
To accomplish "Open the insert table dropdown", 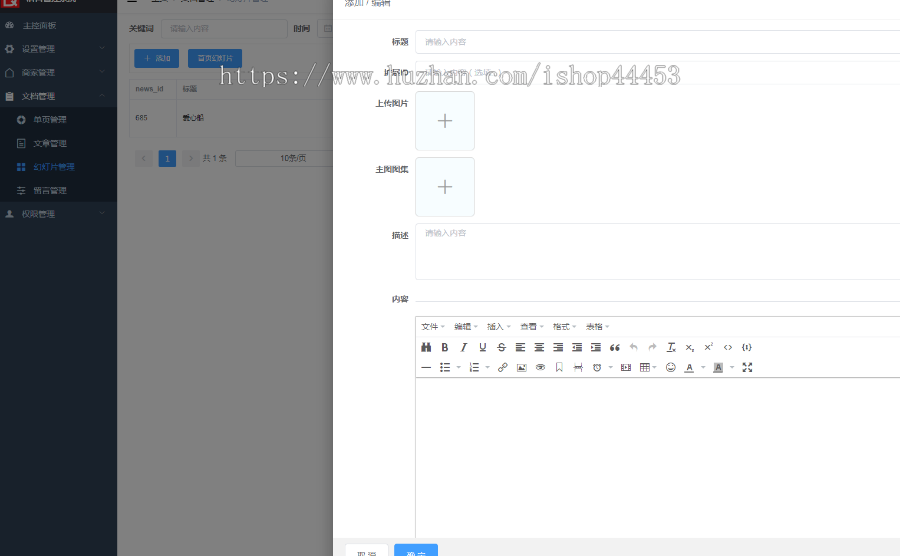I will click(x=648, y=368).
